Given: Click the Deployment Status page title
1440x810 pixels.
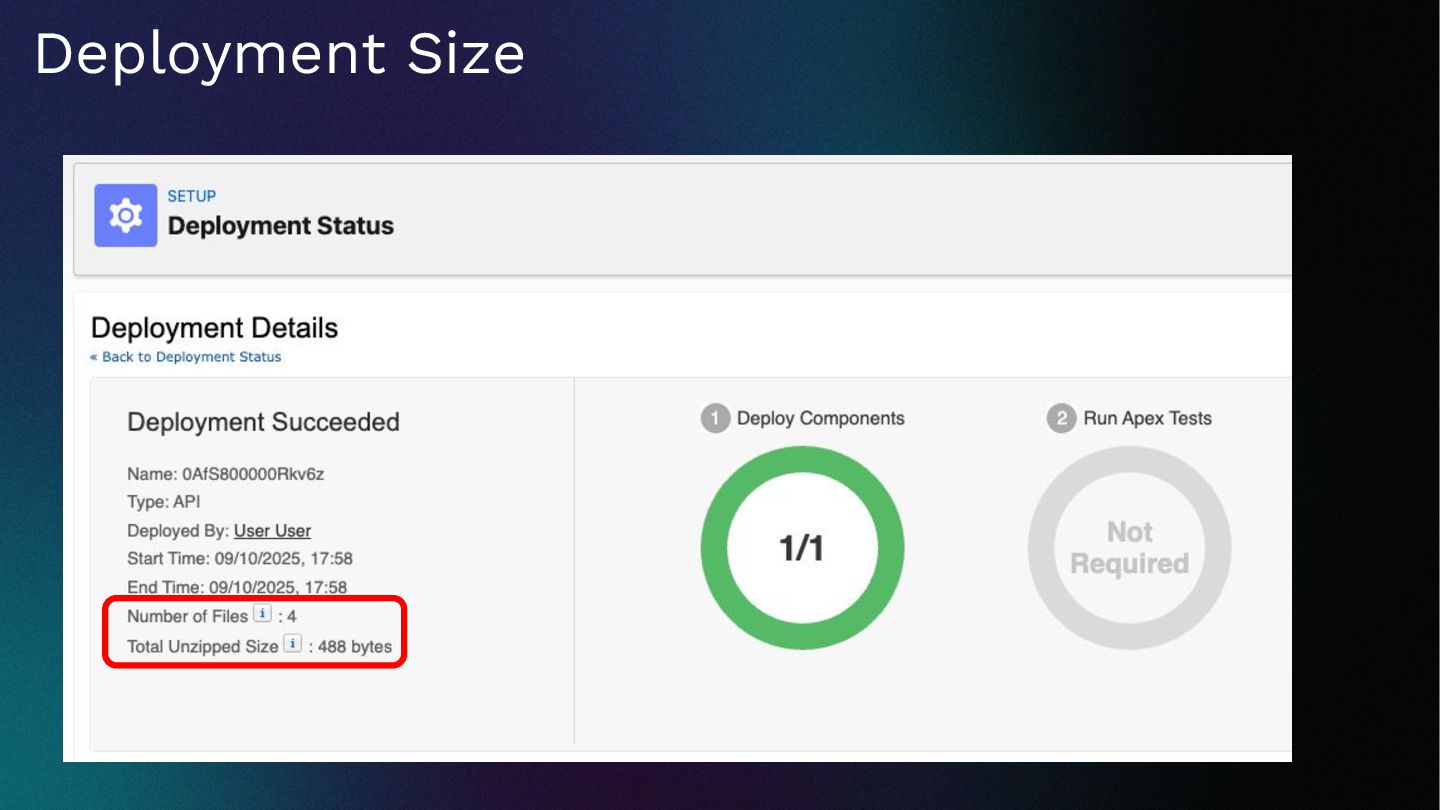Looking at the screenshot, I should point(280,226).
